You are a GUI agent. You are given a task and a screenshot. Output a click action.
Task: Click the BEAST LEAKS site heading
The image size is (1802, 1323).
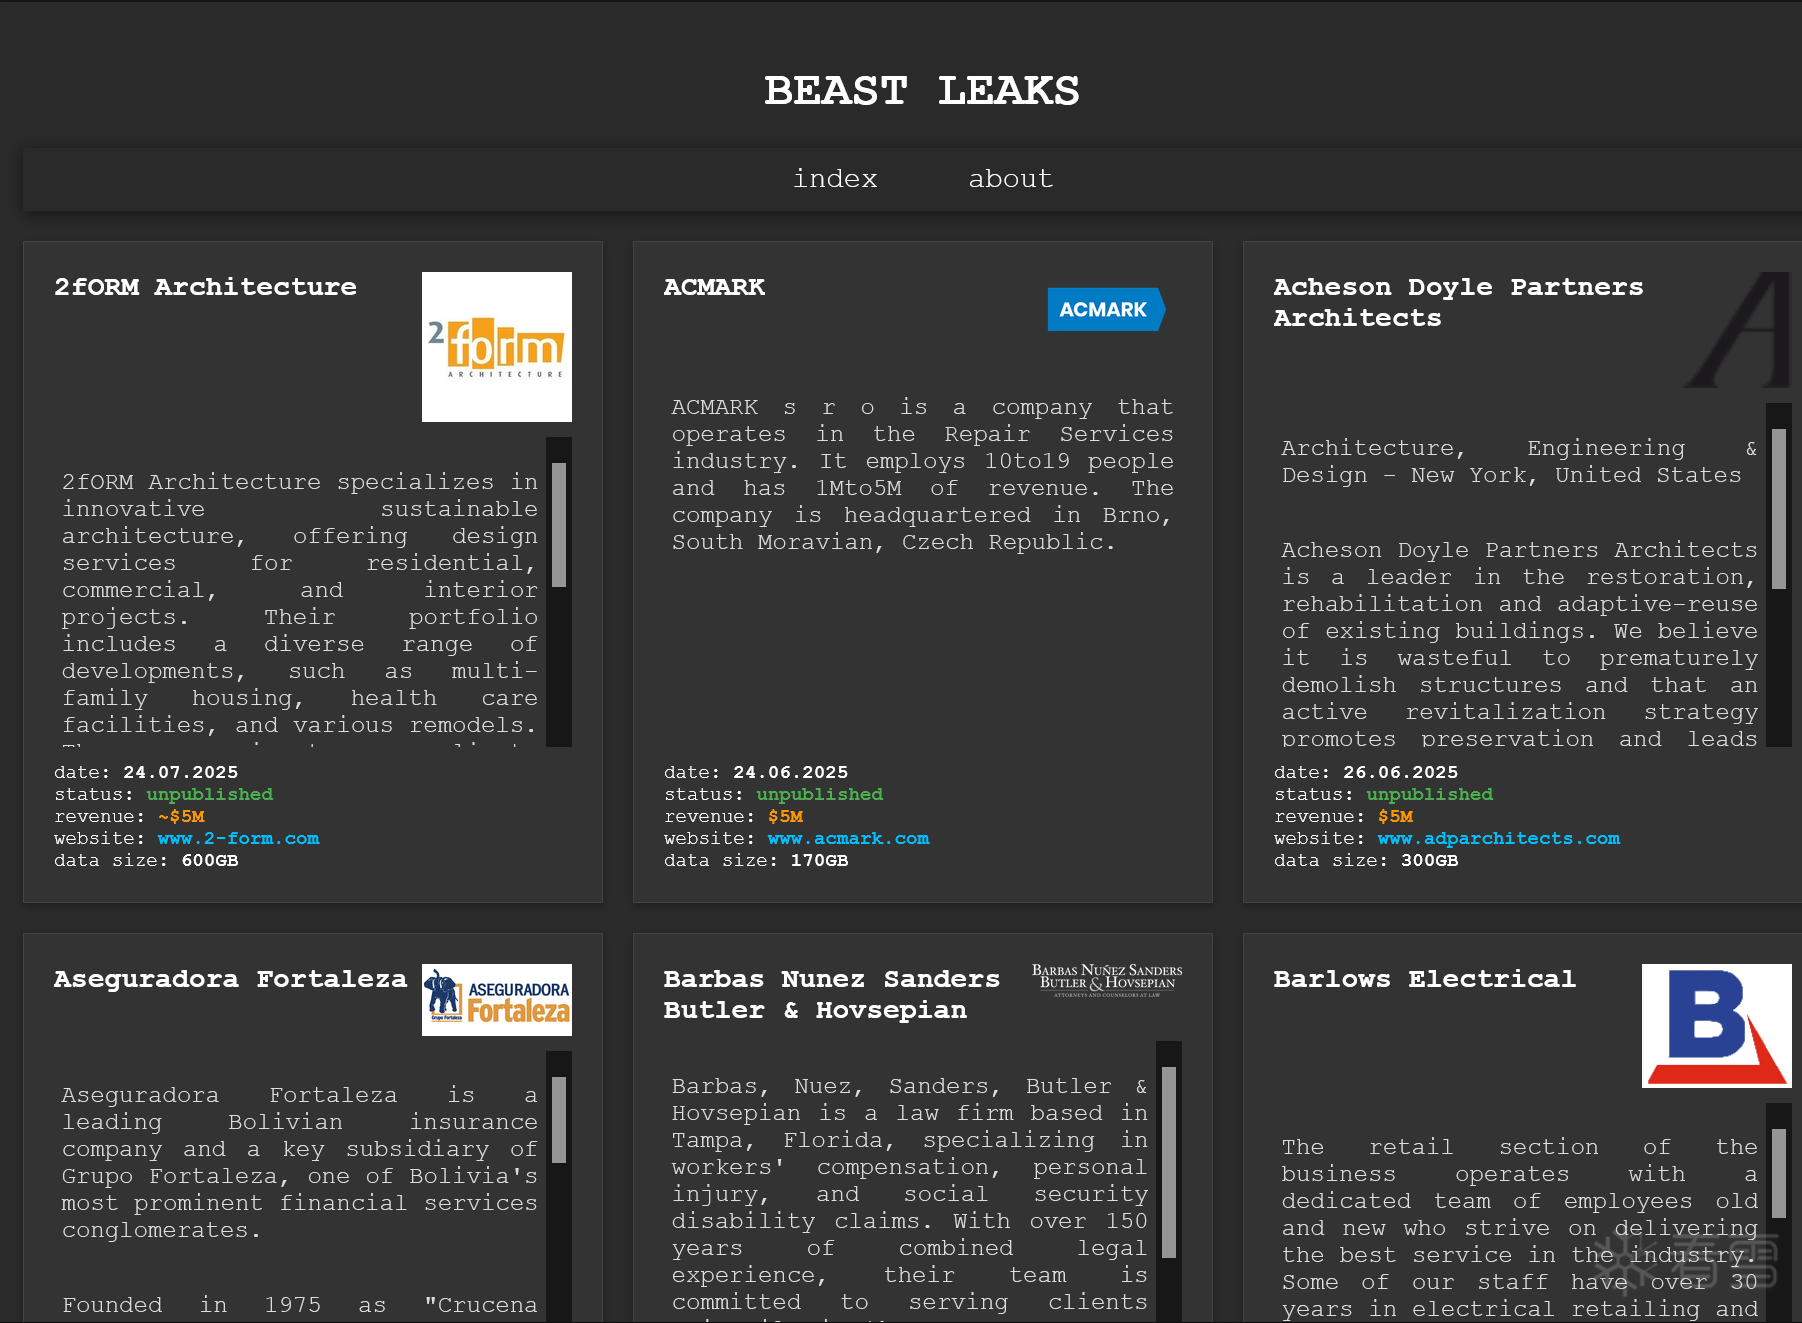(921, 91)
